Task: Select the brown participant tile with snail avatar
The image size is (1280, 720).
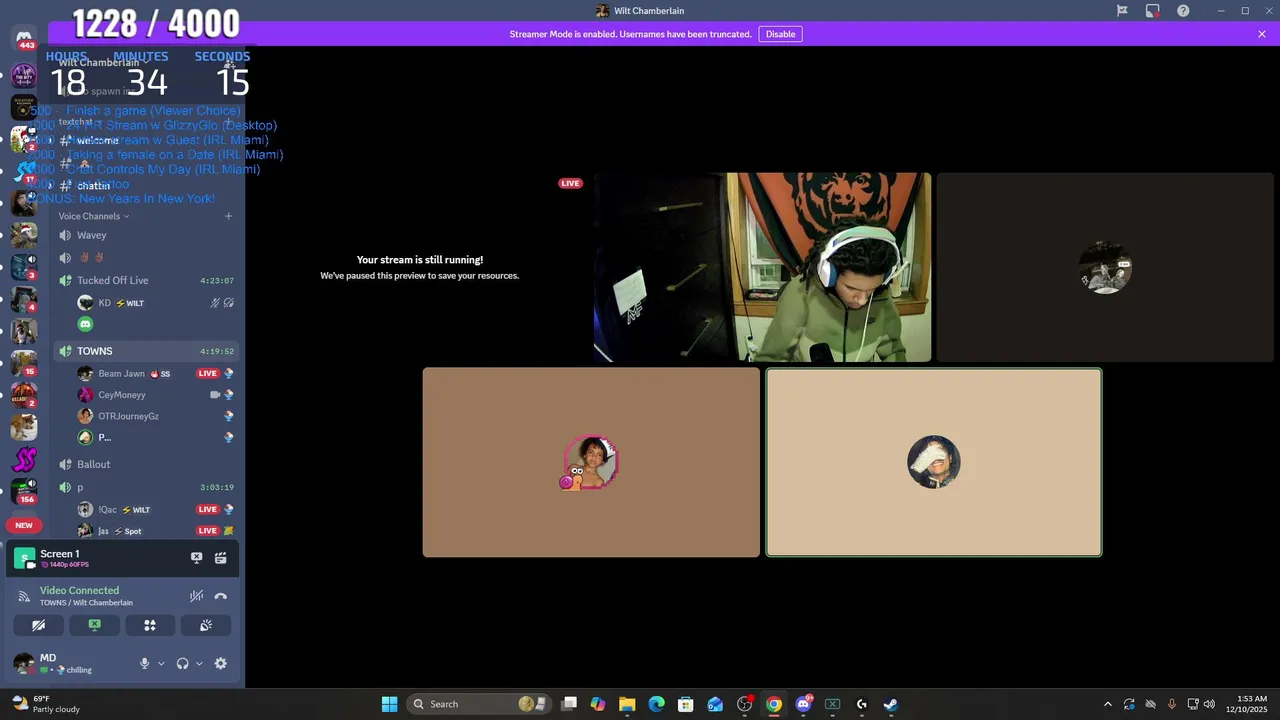Action: (591, 462)
